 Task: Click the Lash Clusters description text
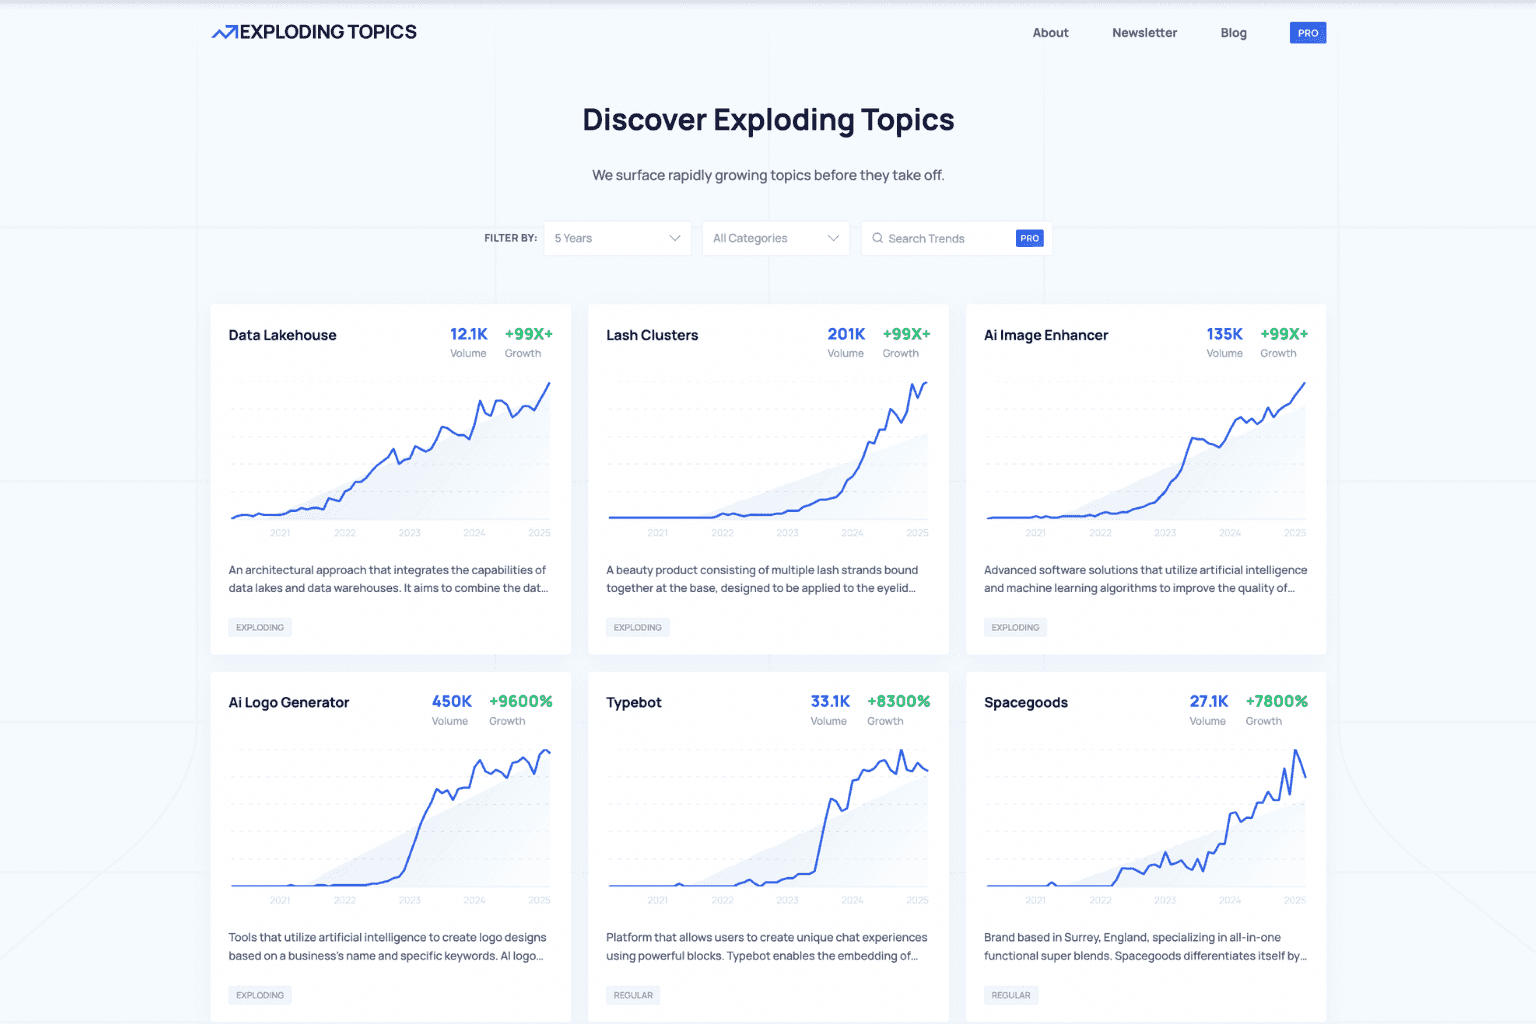762,579
